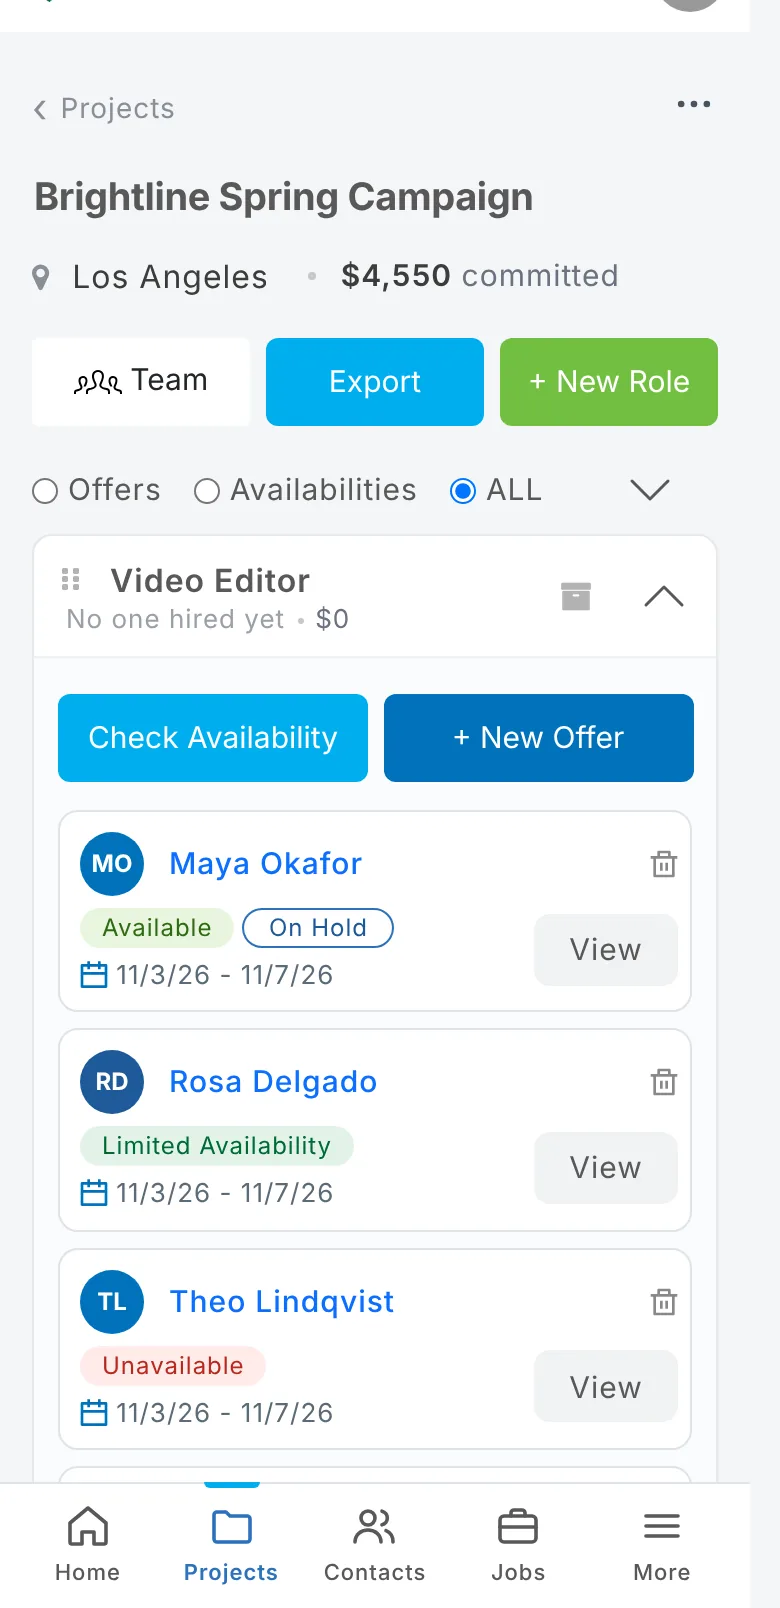Click Maya Okafor's MO avatar

pyautogui.click(x=112, y=864)
